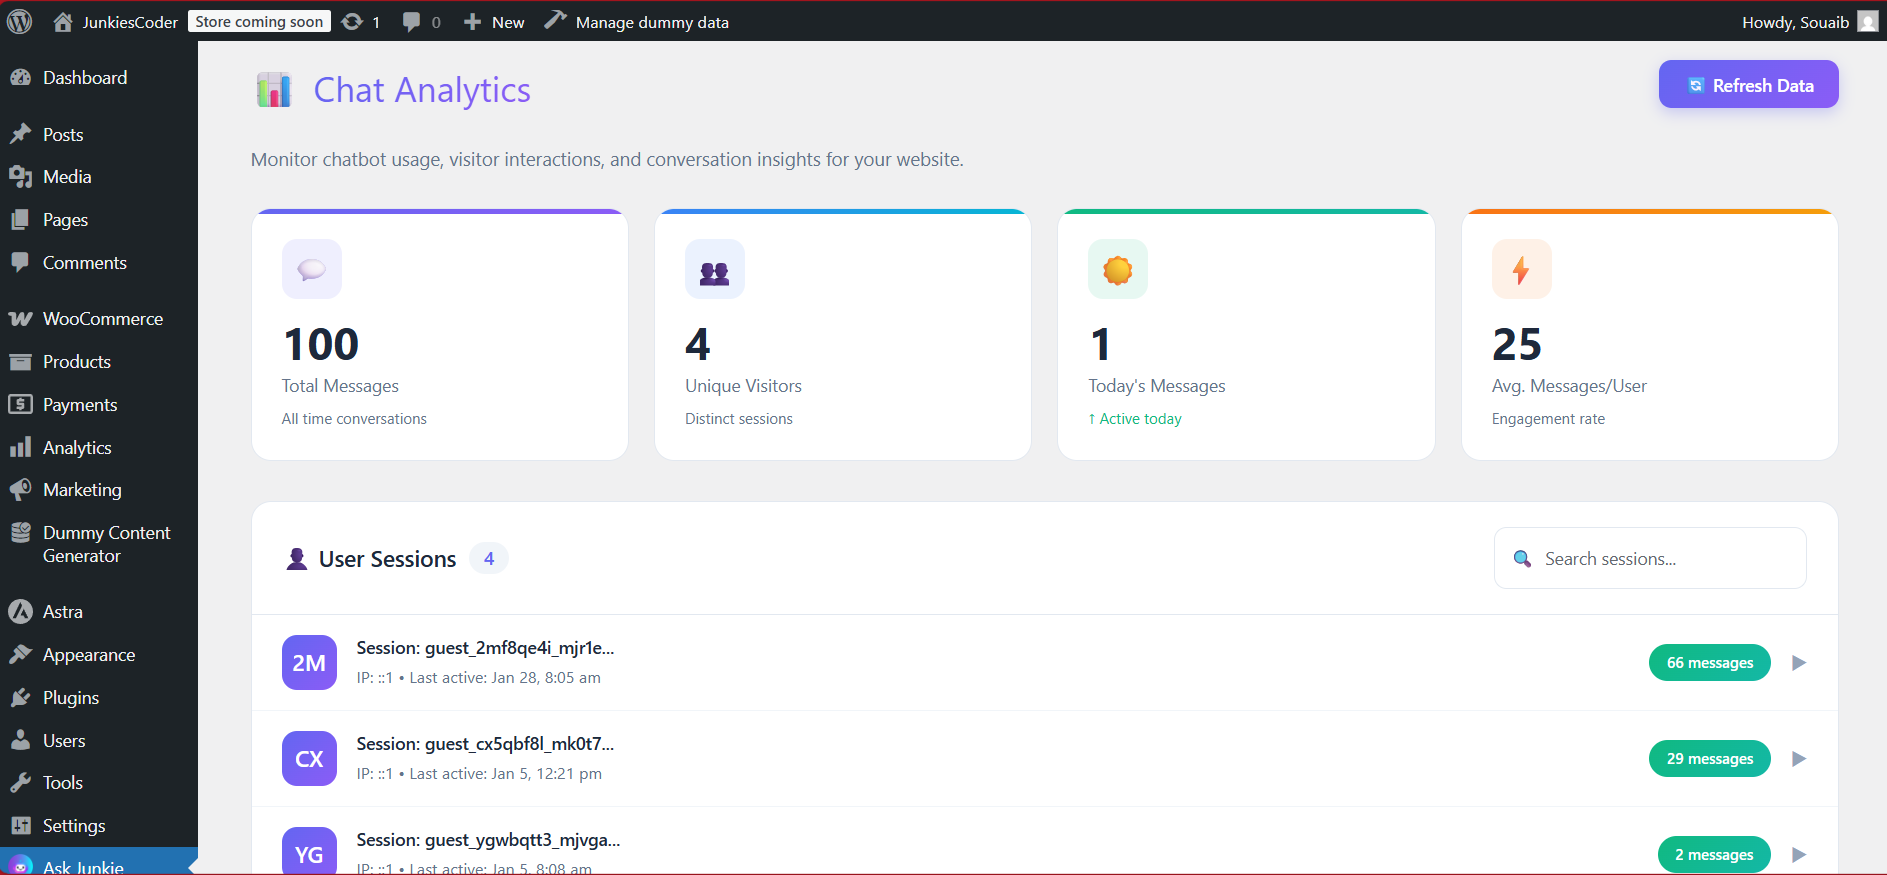This screenshot has width=1887, height=875.
Task: Click the Dummy Content Generator icon
Action: tap(20, 533)
